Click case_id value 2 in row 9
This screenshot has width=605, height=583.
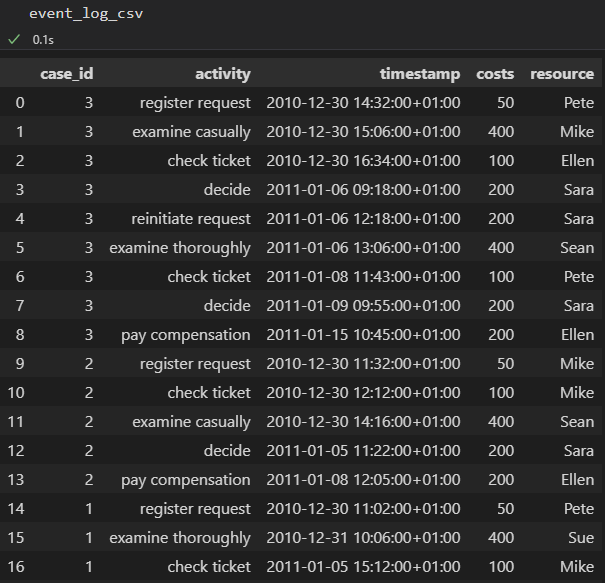pyautogui.click(x=89, y=364)
